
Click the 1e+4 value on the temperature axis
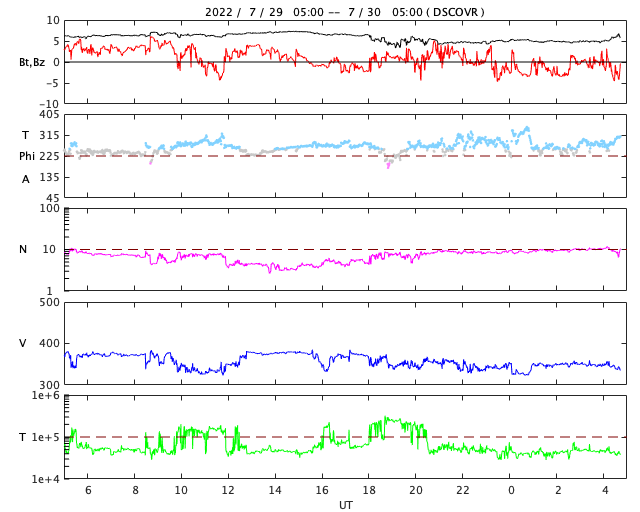pyautogui.click(x=46, y=479)
